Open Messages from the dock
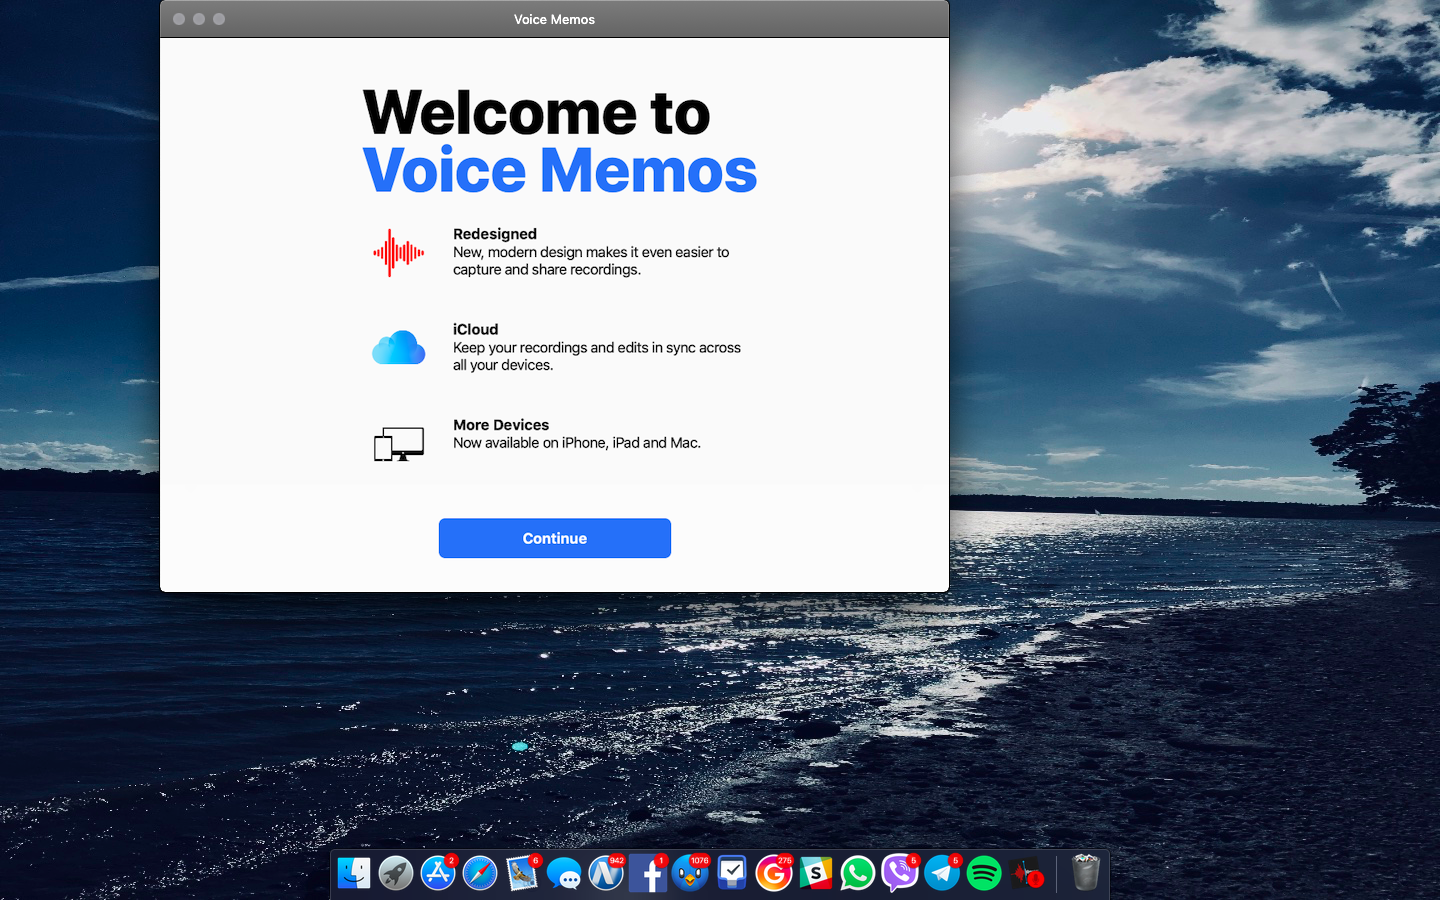1440x900 pixels. click(564, 874)
